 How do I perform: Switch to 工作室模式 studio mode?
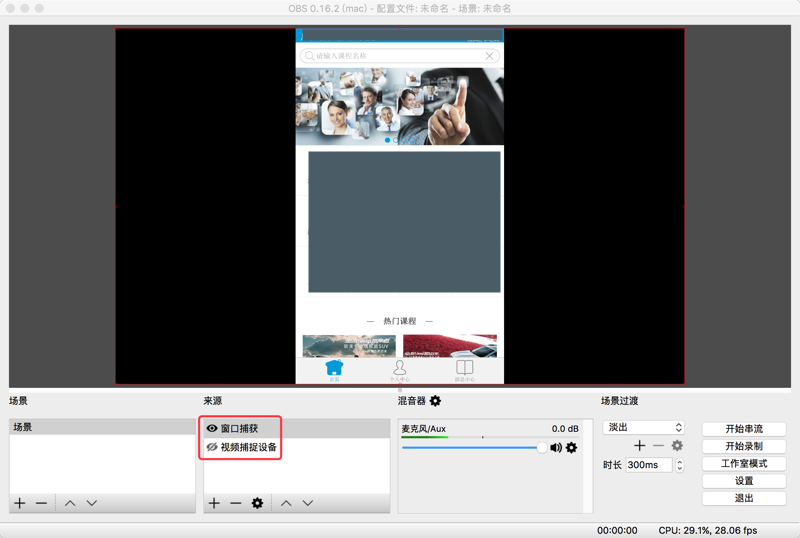point(744,463)
